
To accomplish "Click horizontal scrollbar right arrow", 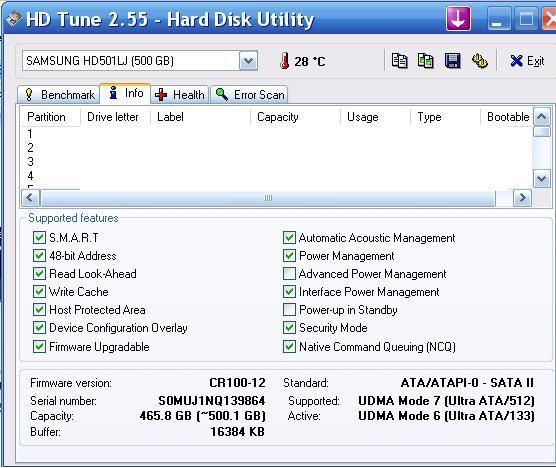I will click(522, 198).
